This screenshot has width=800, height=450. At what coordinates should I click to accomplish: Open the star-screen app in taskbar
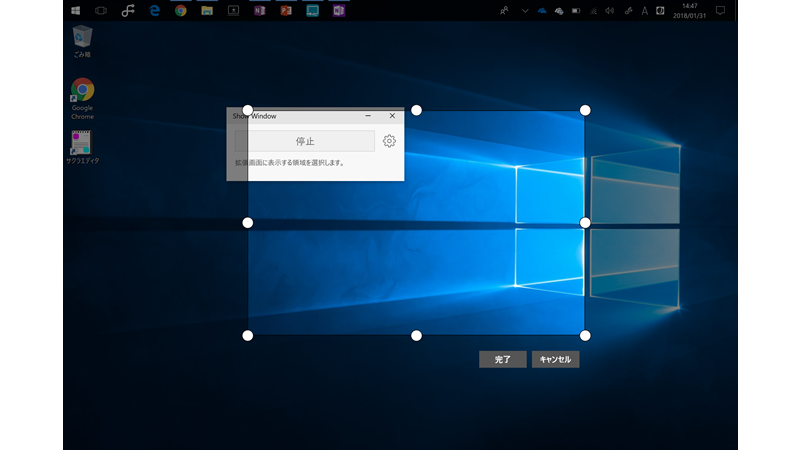233,11
